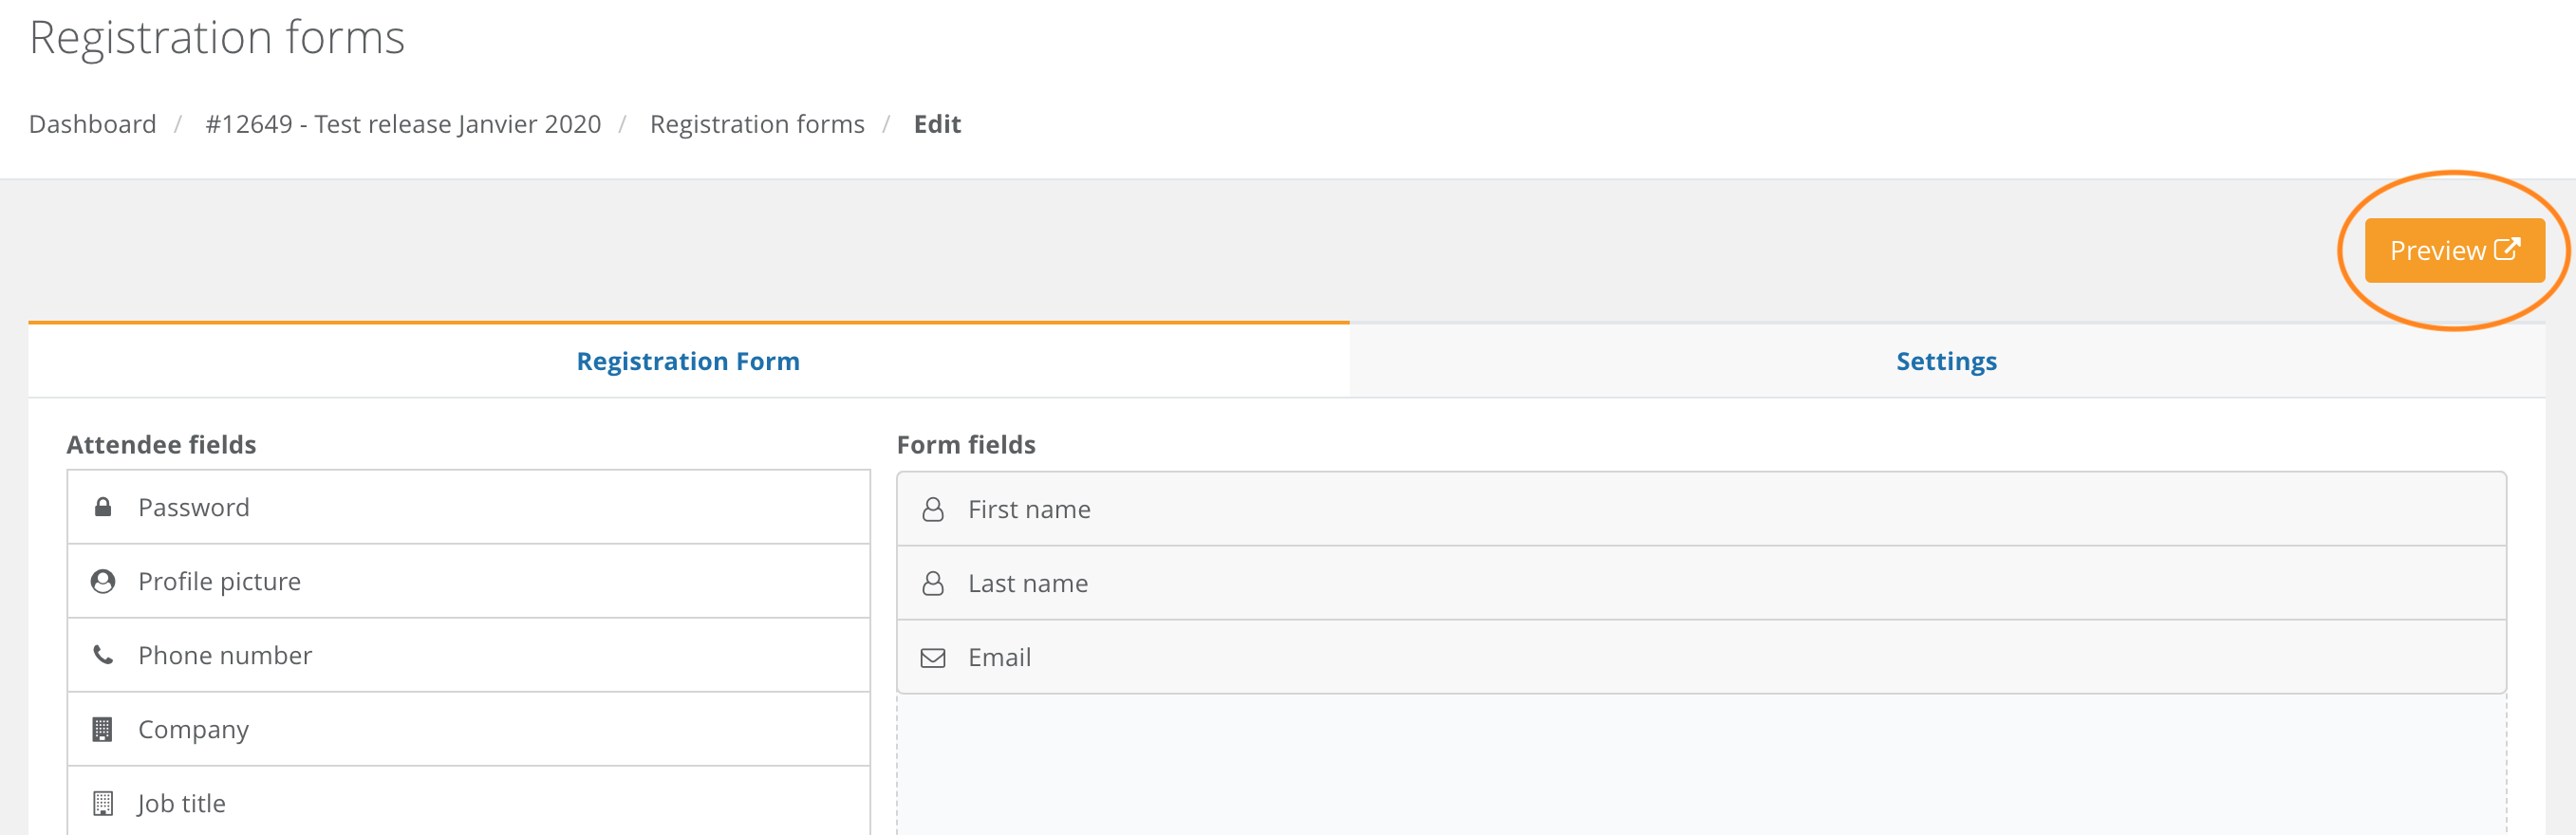Image resolution: width=2576 pixels, height=835 pixels.
Task: Select the Password attendee field
Action: tap(469, 507)
